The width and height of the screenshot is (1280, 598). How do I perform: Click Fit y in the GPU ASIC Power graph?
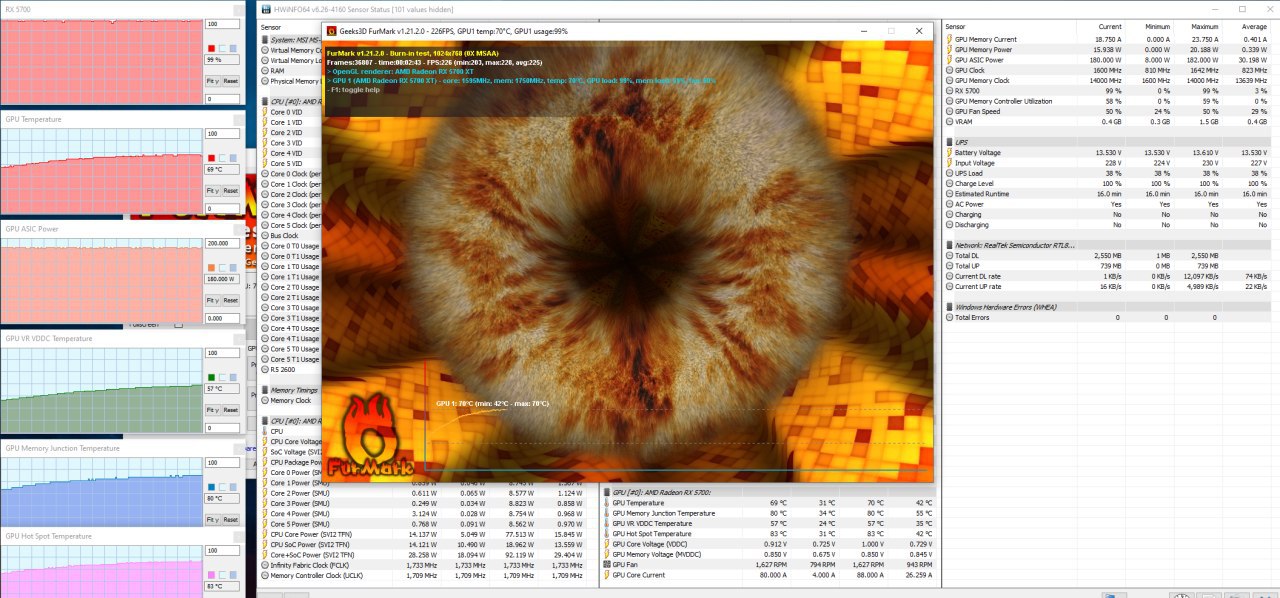[212, 299]
